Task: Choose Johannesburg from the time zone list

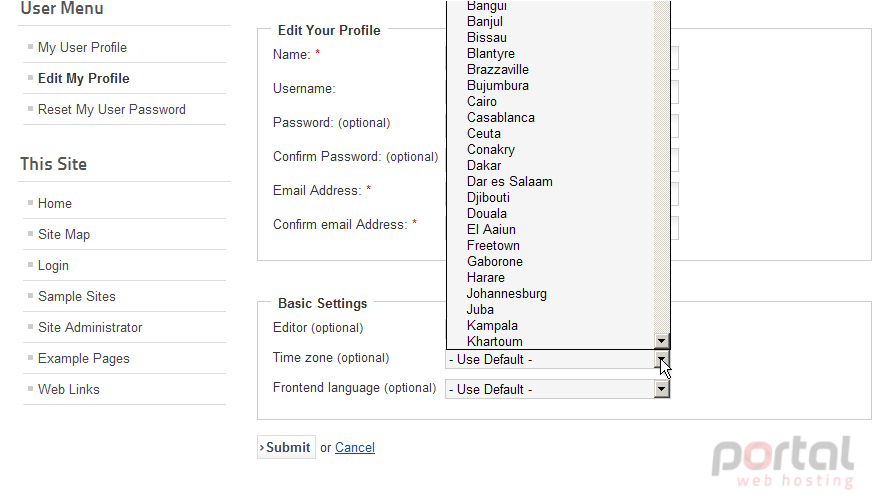Action: (506, 294)
